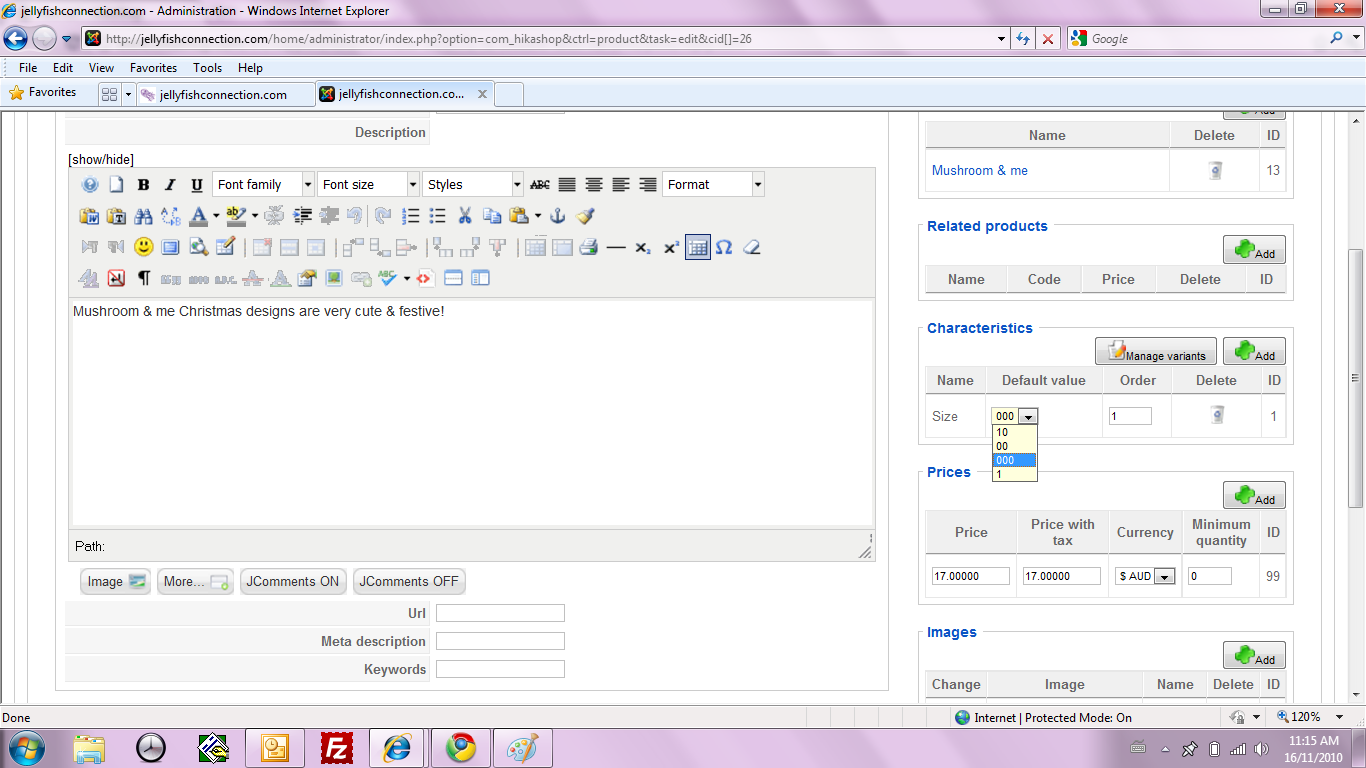Apply the yellow highlight color swatch
The width and height of the screenshot is (1366, 768).
(236, 216)
